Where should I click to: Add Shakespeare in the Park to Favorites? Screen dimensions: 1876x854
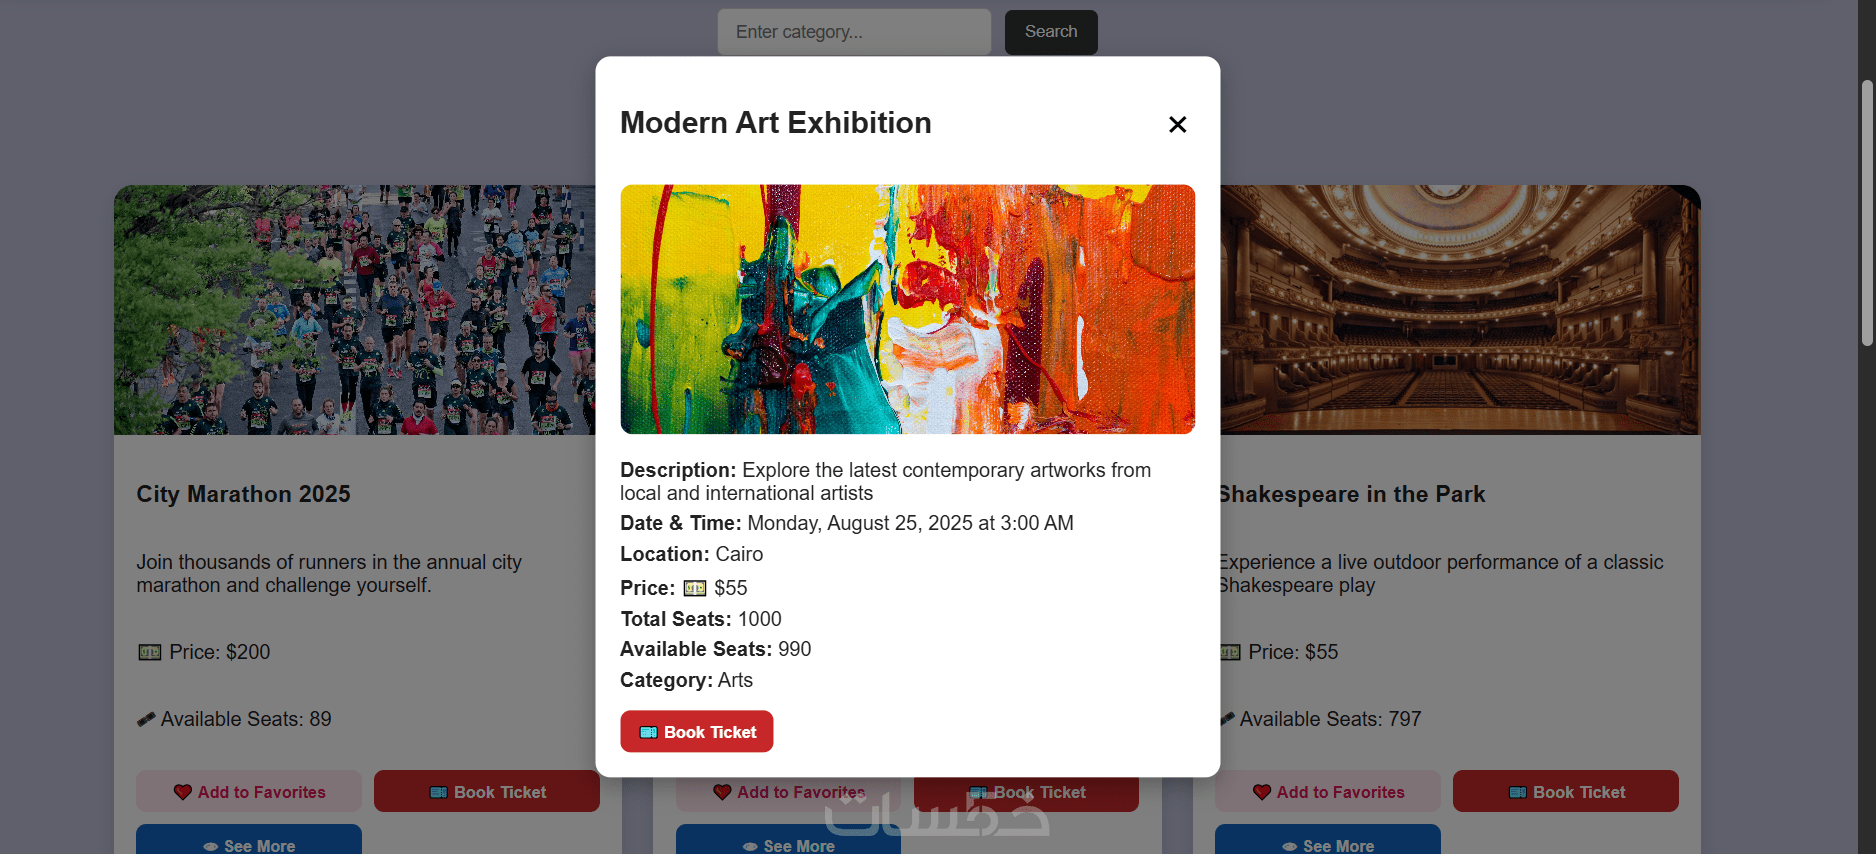[x=1328, y=792]
